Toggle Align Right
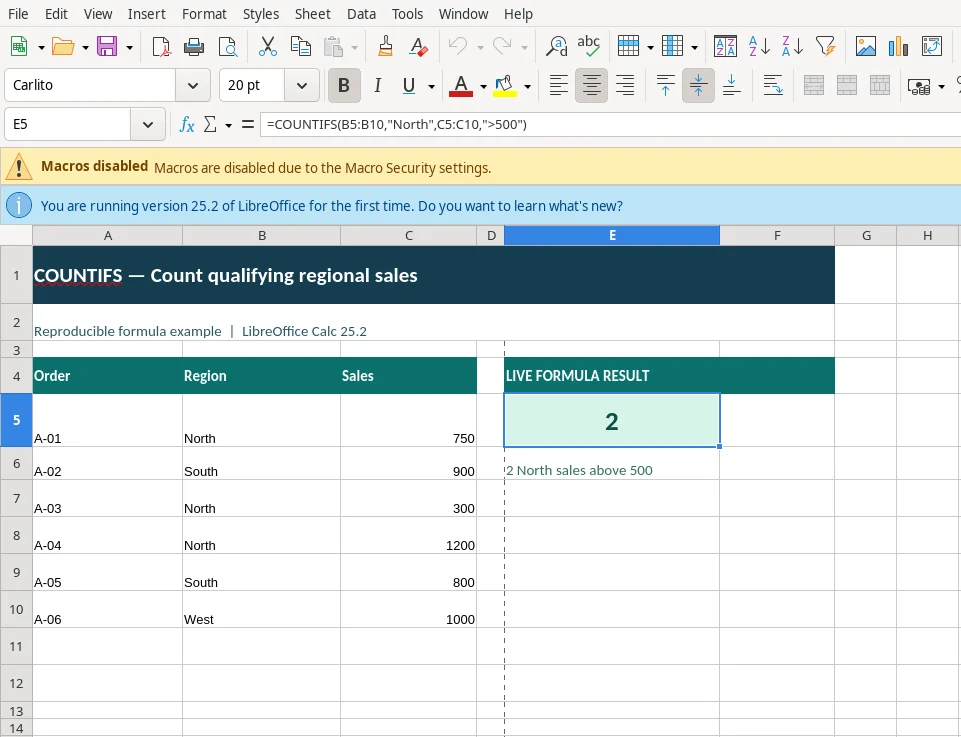The height and width of the screenshot is (737, 961). coord(625,85)
